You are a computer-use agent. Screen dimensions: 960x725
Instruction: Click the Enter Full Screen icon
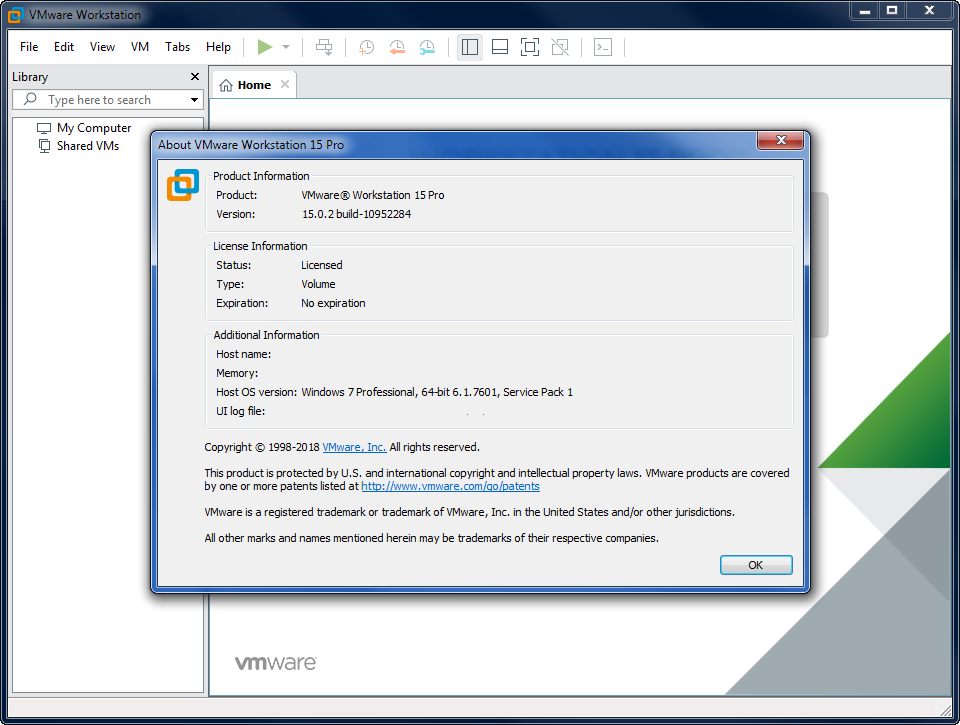pyautogui.click(x=530, y=47)
